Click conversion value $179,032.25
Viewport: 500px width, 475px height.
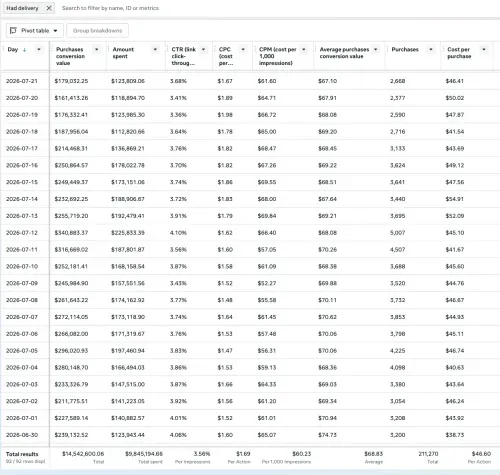click(x=71, y=81)
